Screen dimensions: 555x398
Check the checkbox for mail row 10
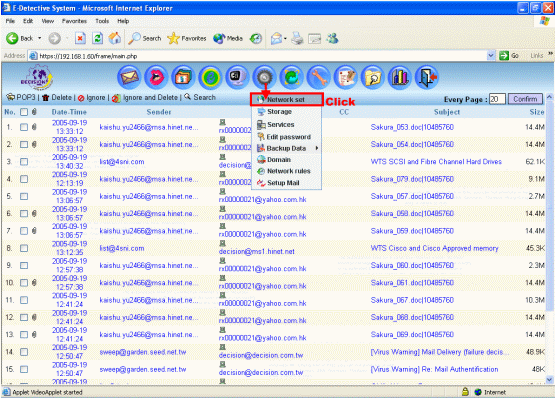pos(24,283)
